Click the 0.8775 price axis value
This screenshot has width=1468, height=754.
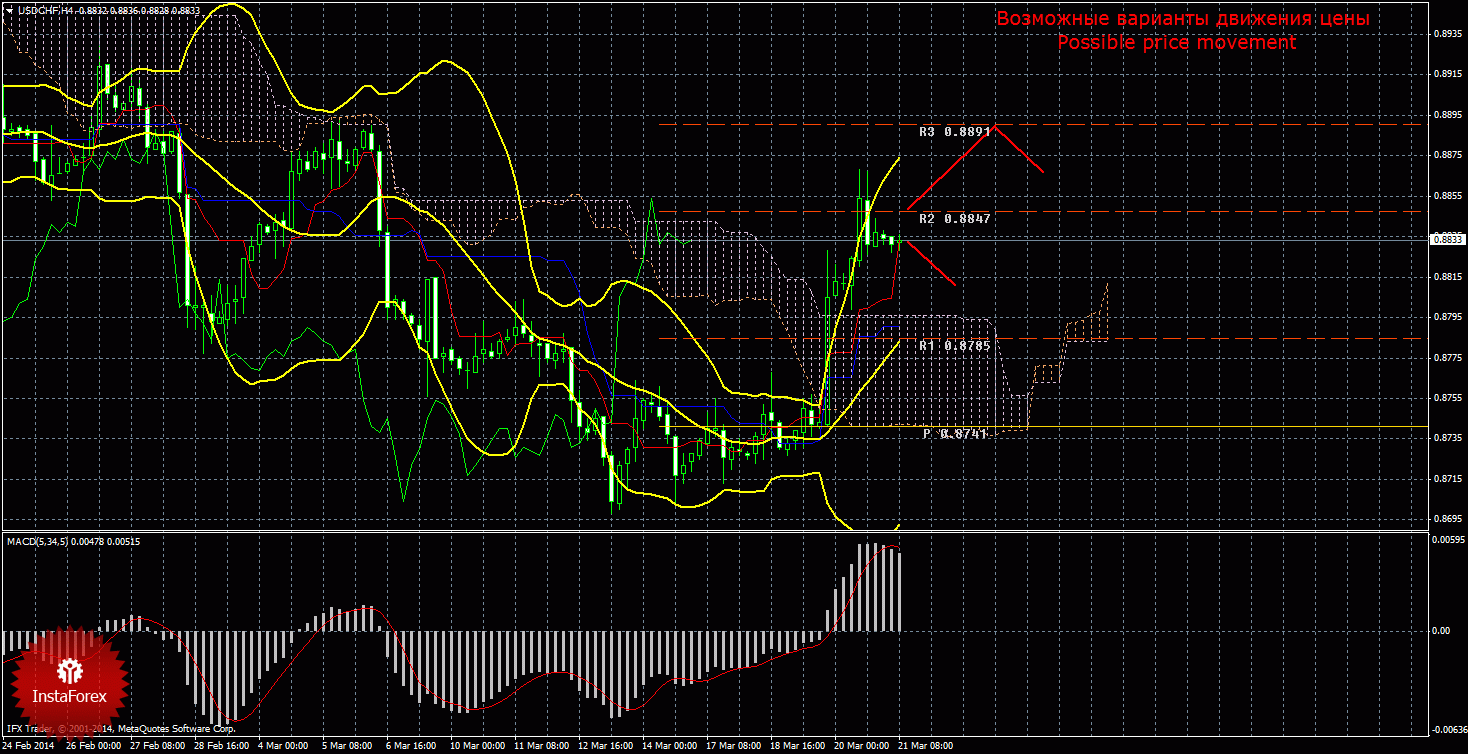[x=1447, y=357]
